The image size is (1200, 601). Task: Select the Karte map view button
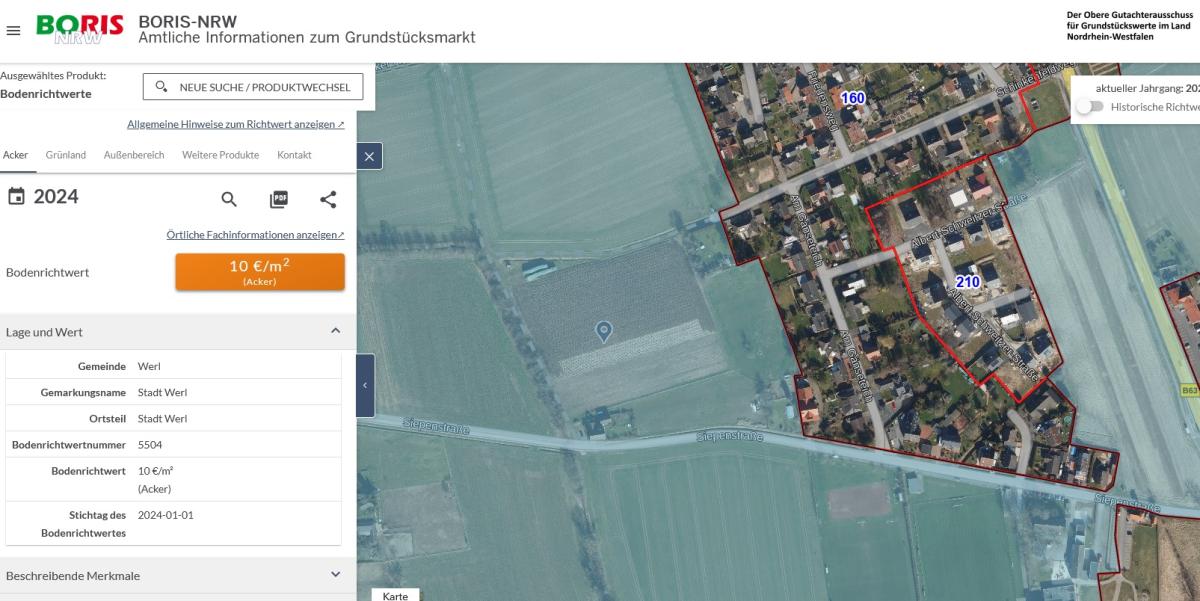(x=396, y=595)
